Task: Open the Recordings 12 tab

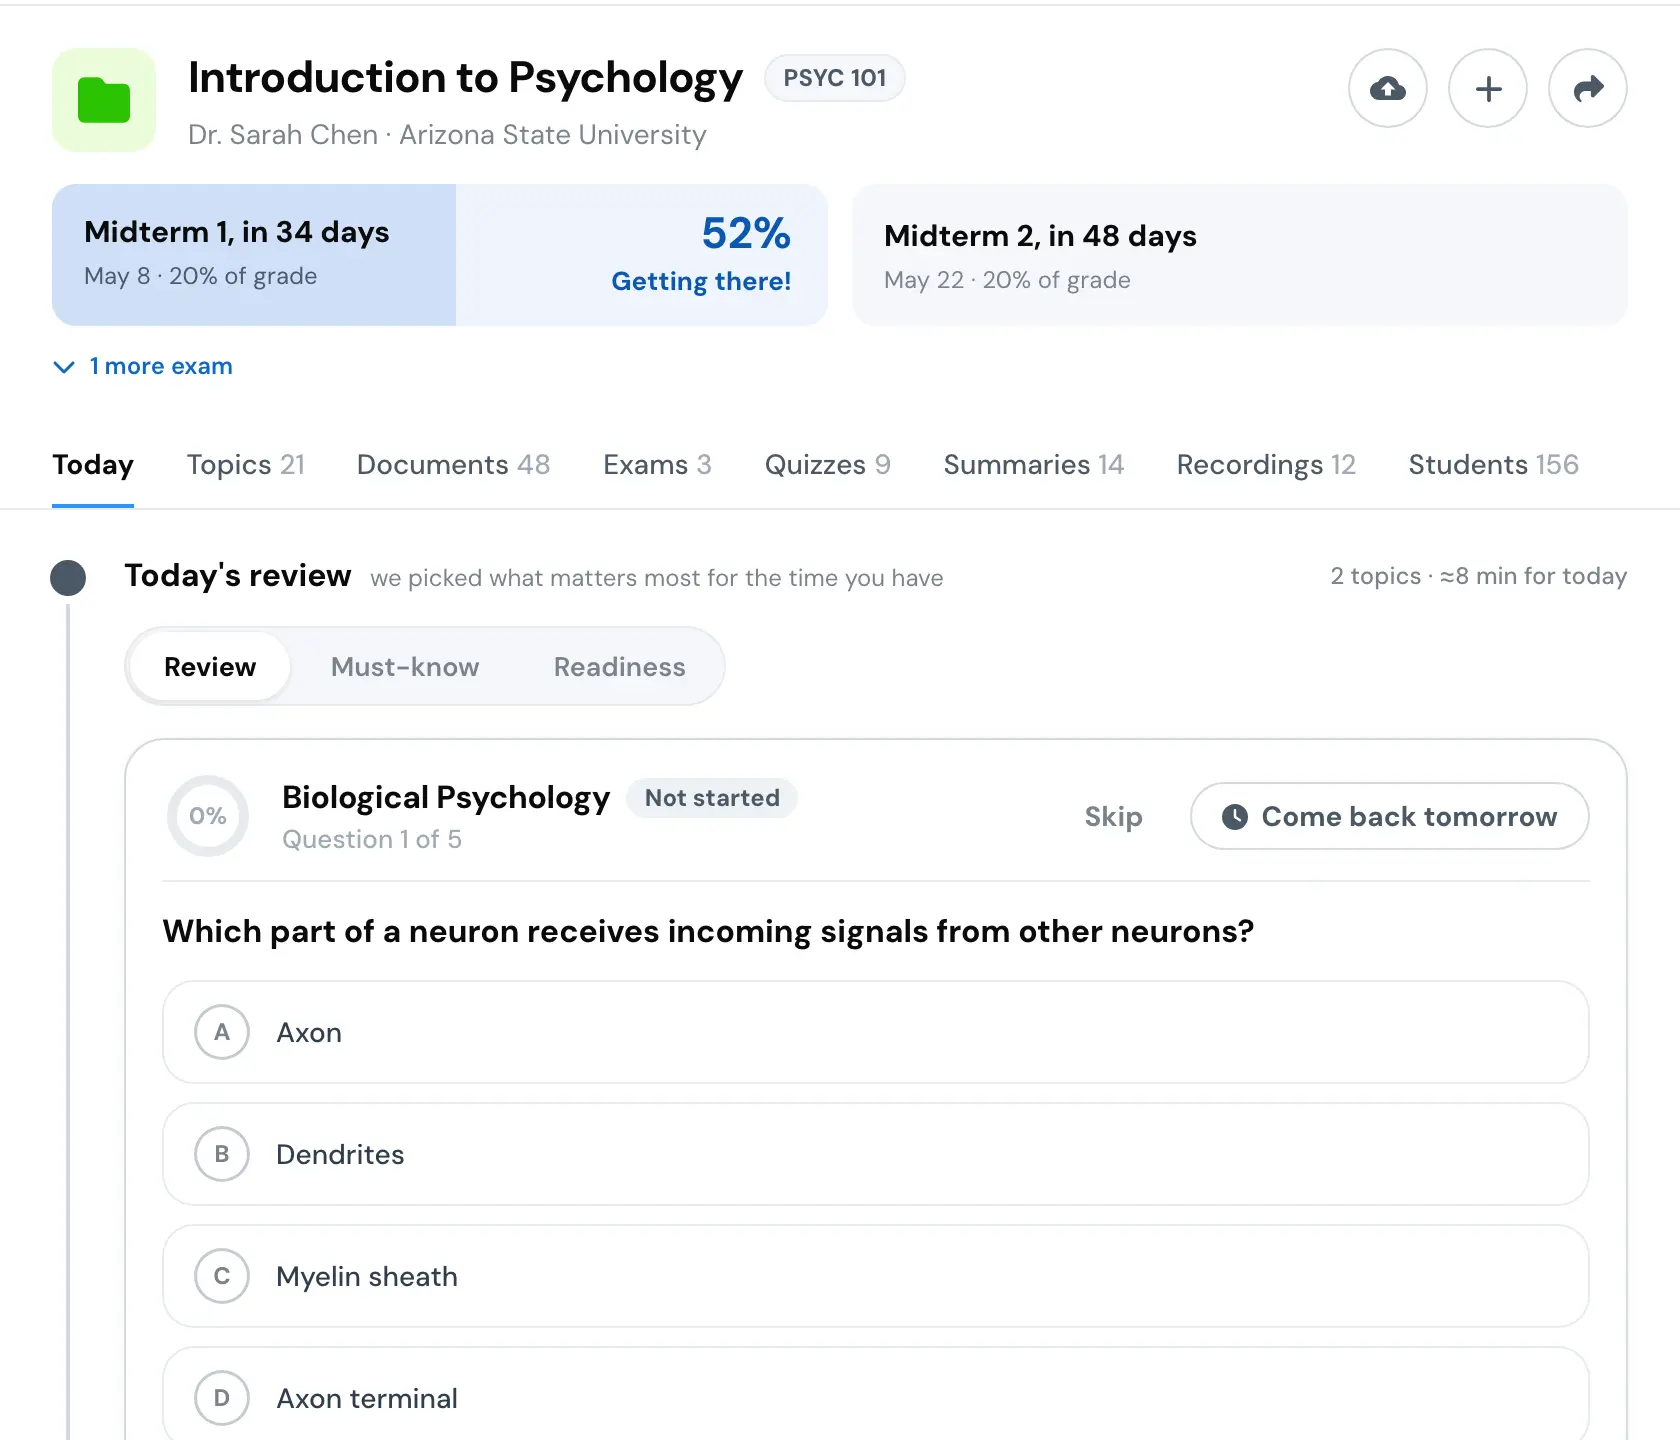Action: tap(1266, 465)
